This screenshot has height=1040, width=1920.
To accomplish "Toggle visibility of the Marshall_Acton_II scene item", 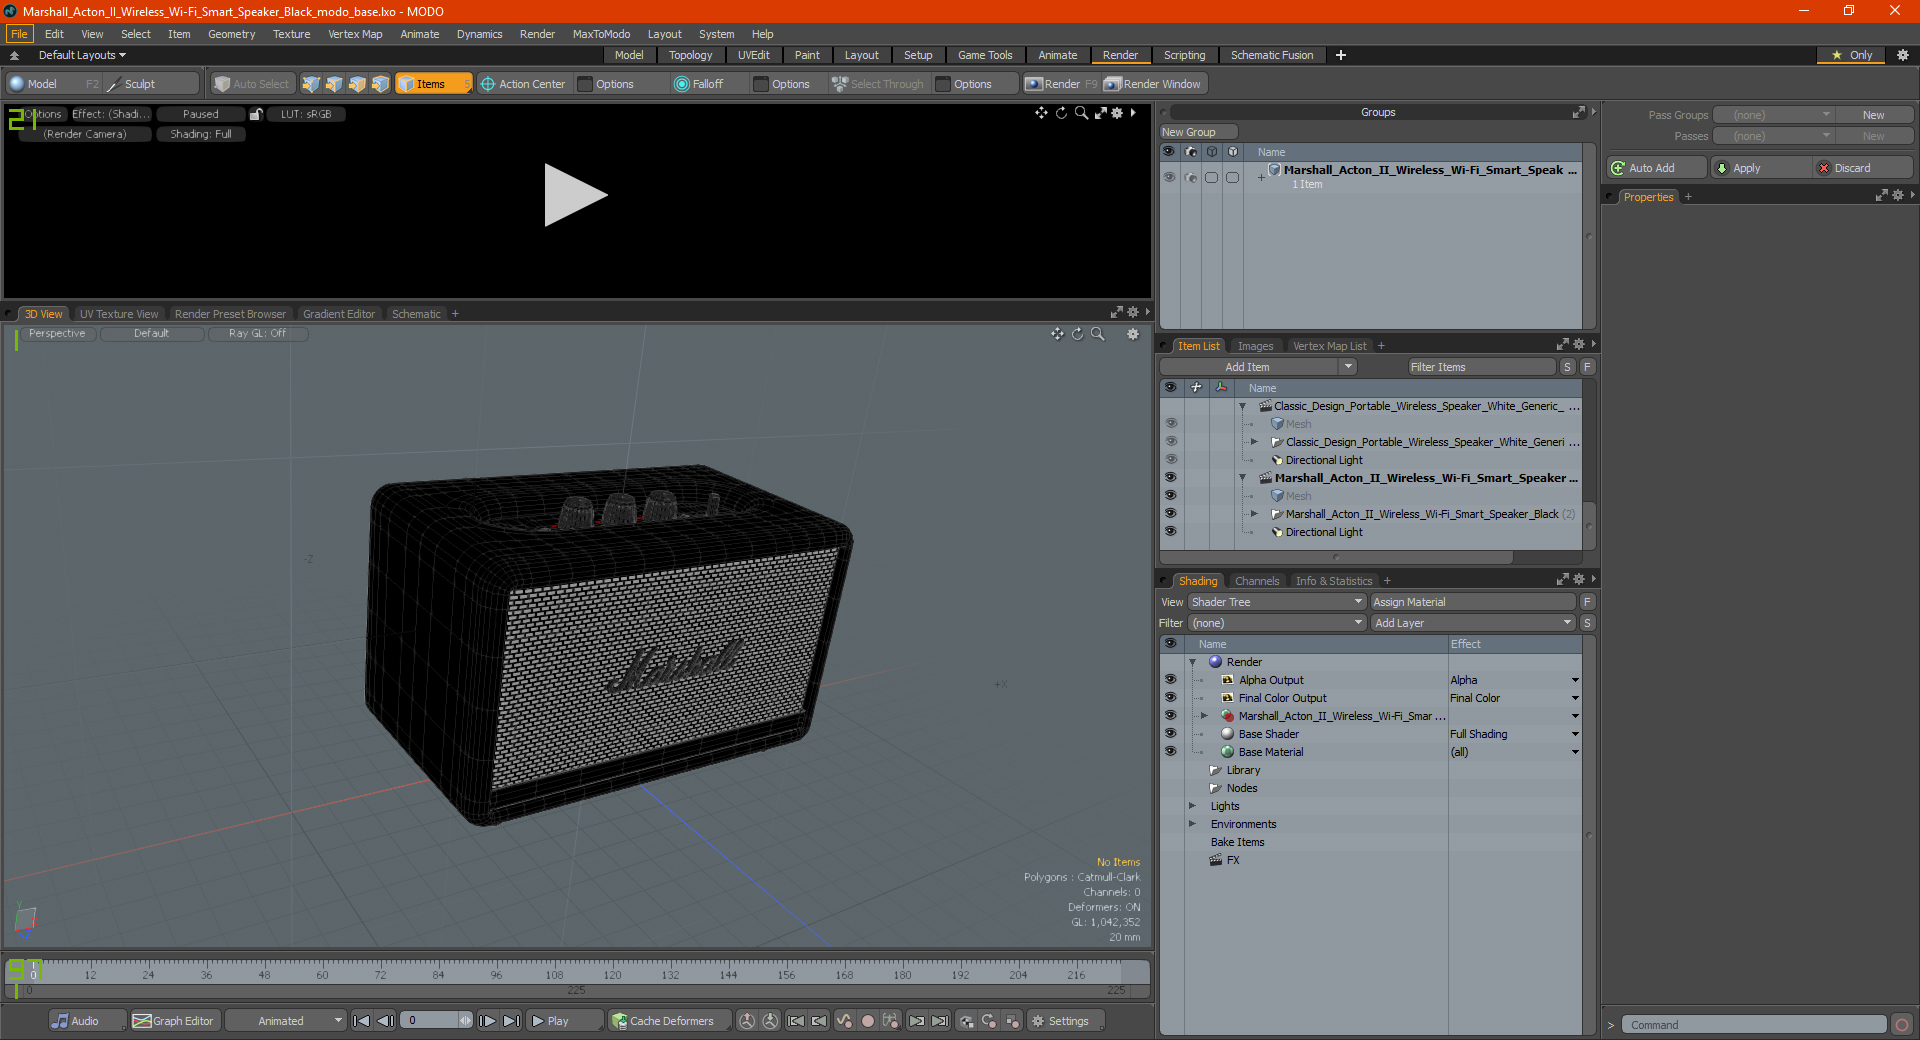I will tap(1170, 478).
